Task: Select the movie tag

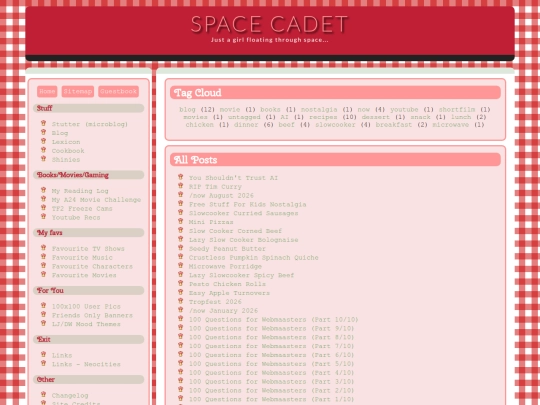Action: pyautogui.click(x=230, y=110)
